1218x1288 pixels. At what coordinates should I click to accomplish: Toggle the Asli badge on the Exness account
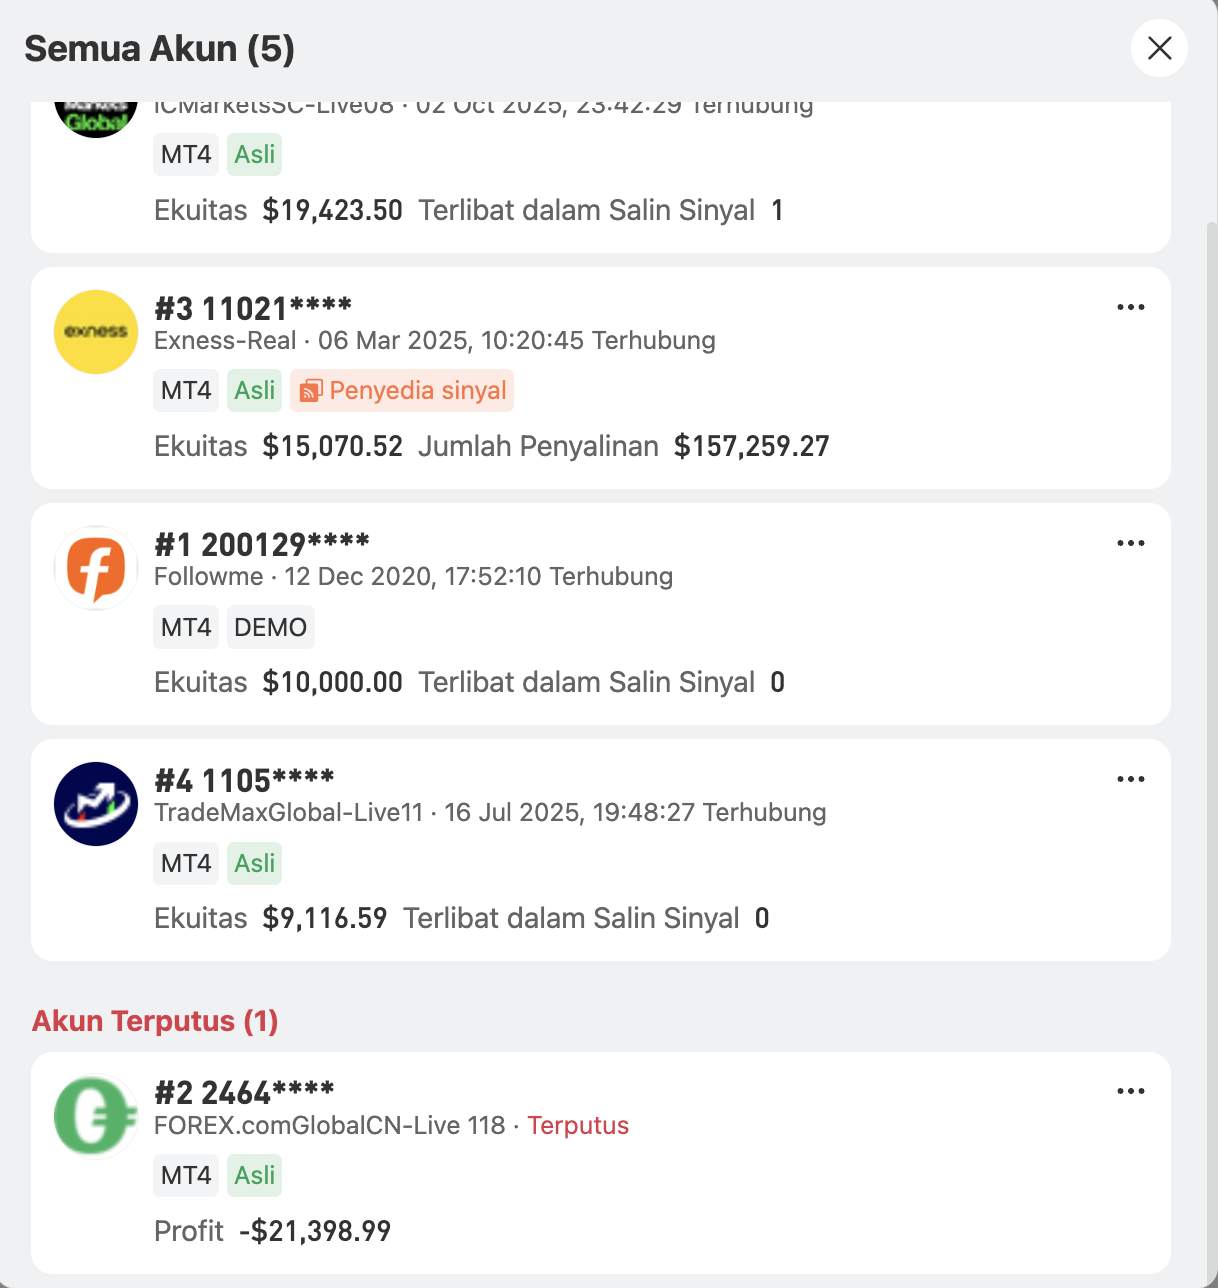tap(254, 390)
